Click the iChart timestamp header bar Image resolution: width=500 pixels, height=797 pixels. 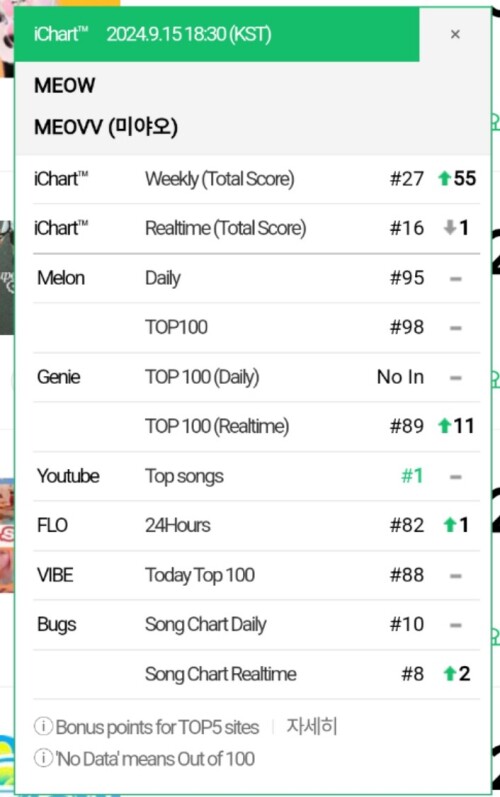point(217,34)
